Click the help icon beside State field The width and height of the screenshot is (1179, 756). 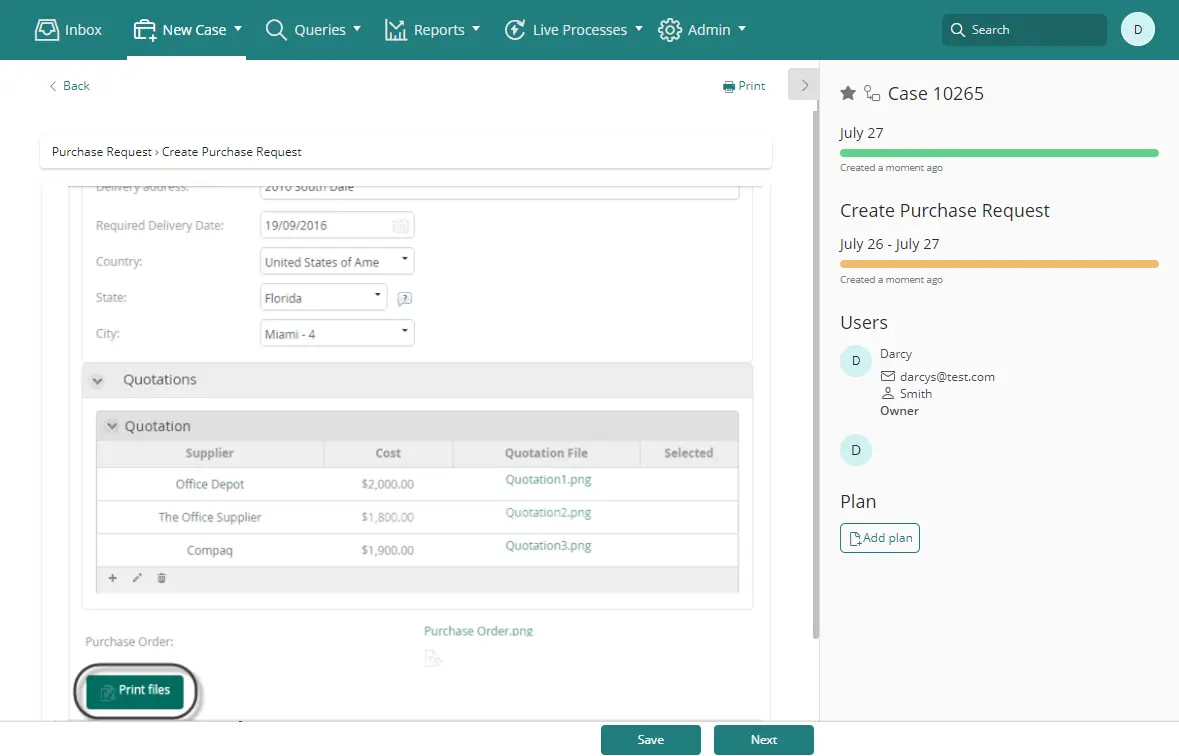[405, 299]
